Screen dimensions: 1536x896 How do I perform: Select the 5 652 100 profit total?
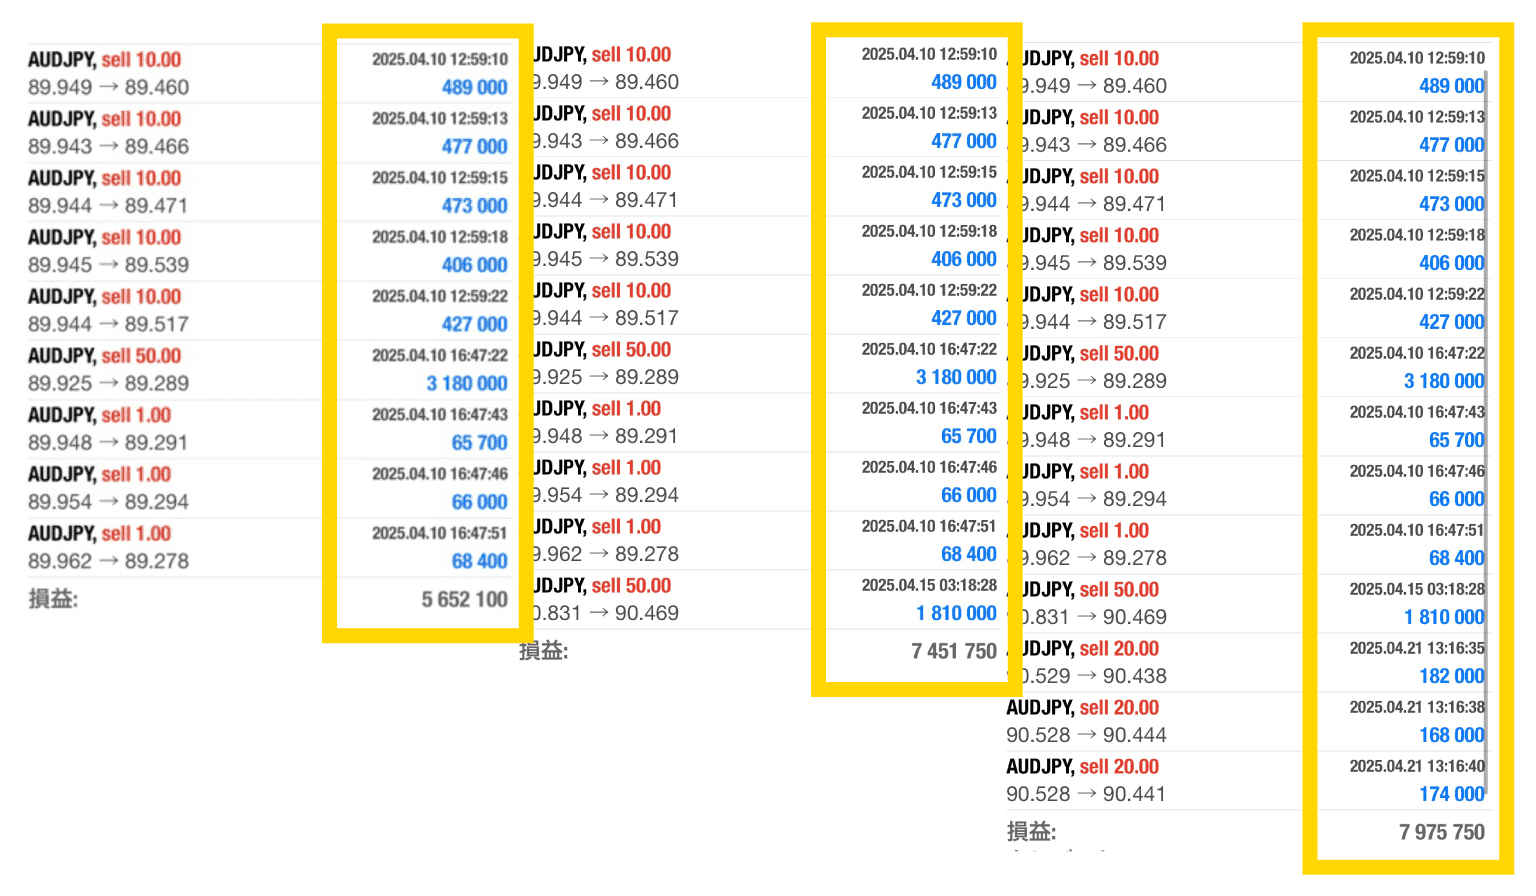(x=465, y=600)
